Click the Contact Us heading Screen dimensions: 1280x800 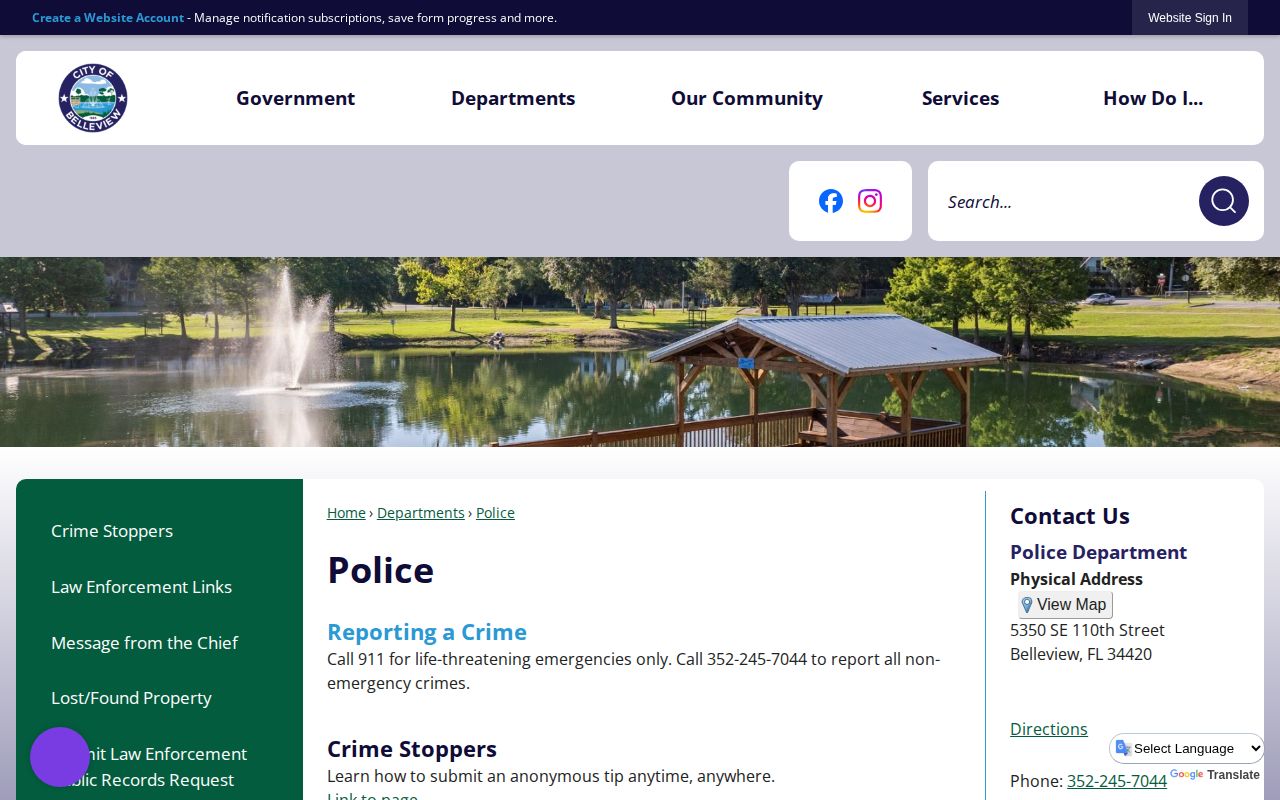(x=1070, y=516)
